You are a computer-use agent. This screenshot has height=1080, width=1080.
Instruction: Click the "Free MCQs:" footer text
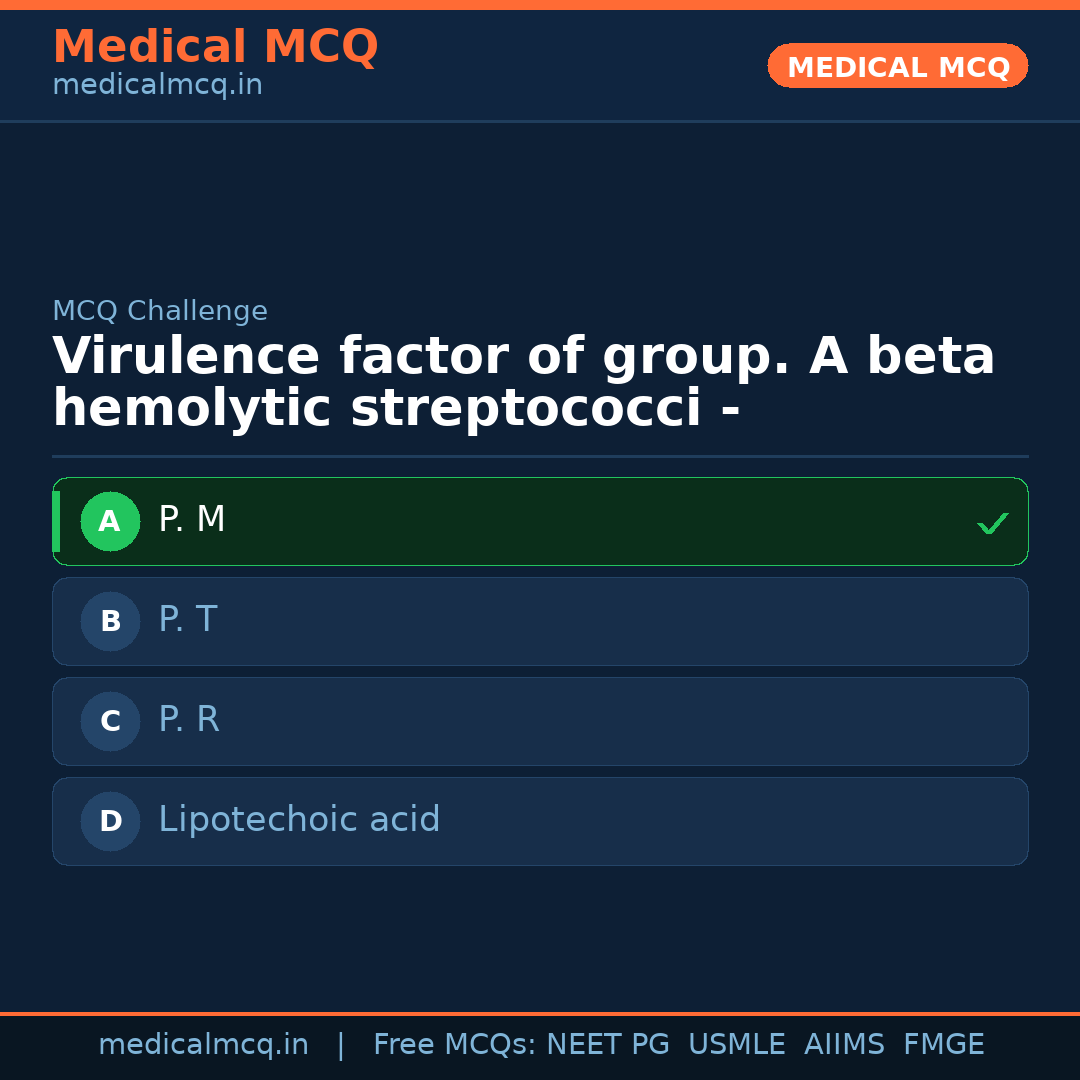[x=454, y=1045]
